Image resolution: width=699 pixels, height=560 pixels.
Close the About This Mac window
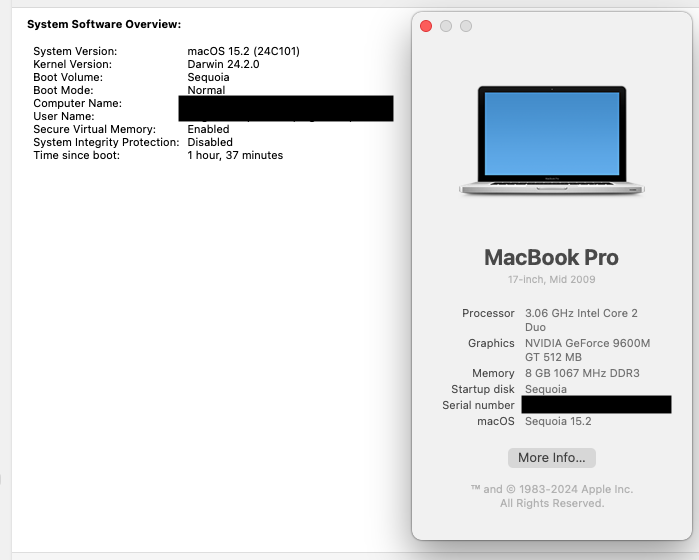point(426,26)
